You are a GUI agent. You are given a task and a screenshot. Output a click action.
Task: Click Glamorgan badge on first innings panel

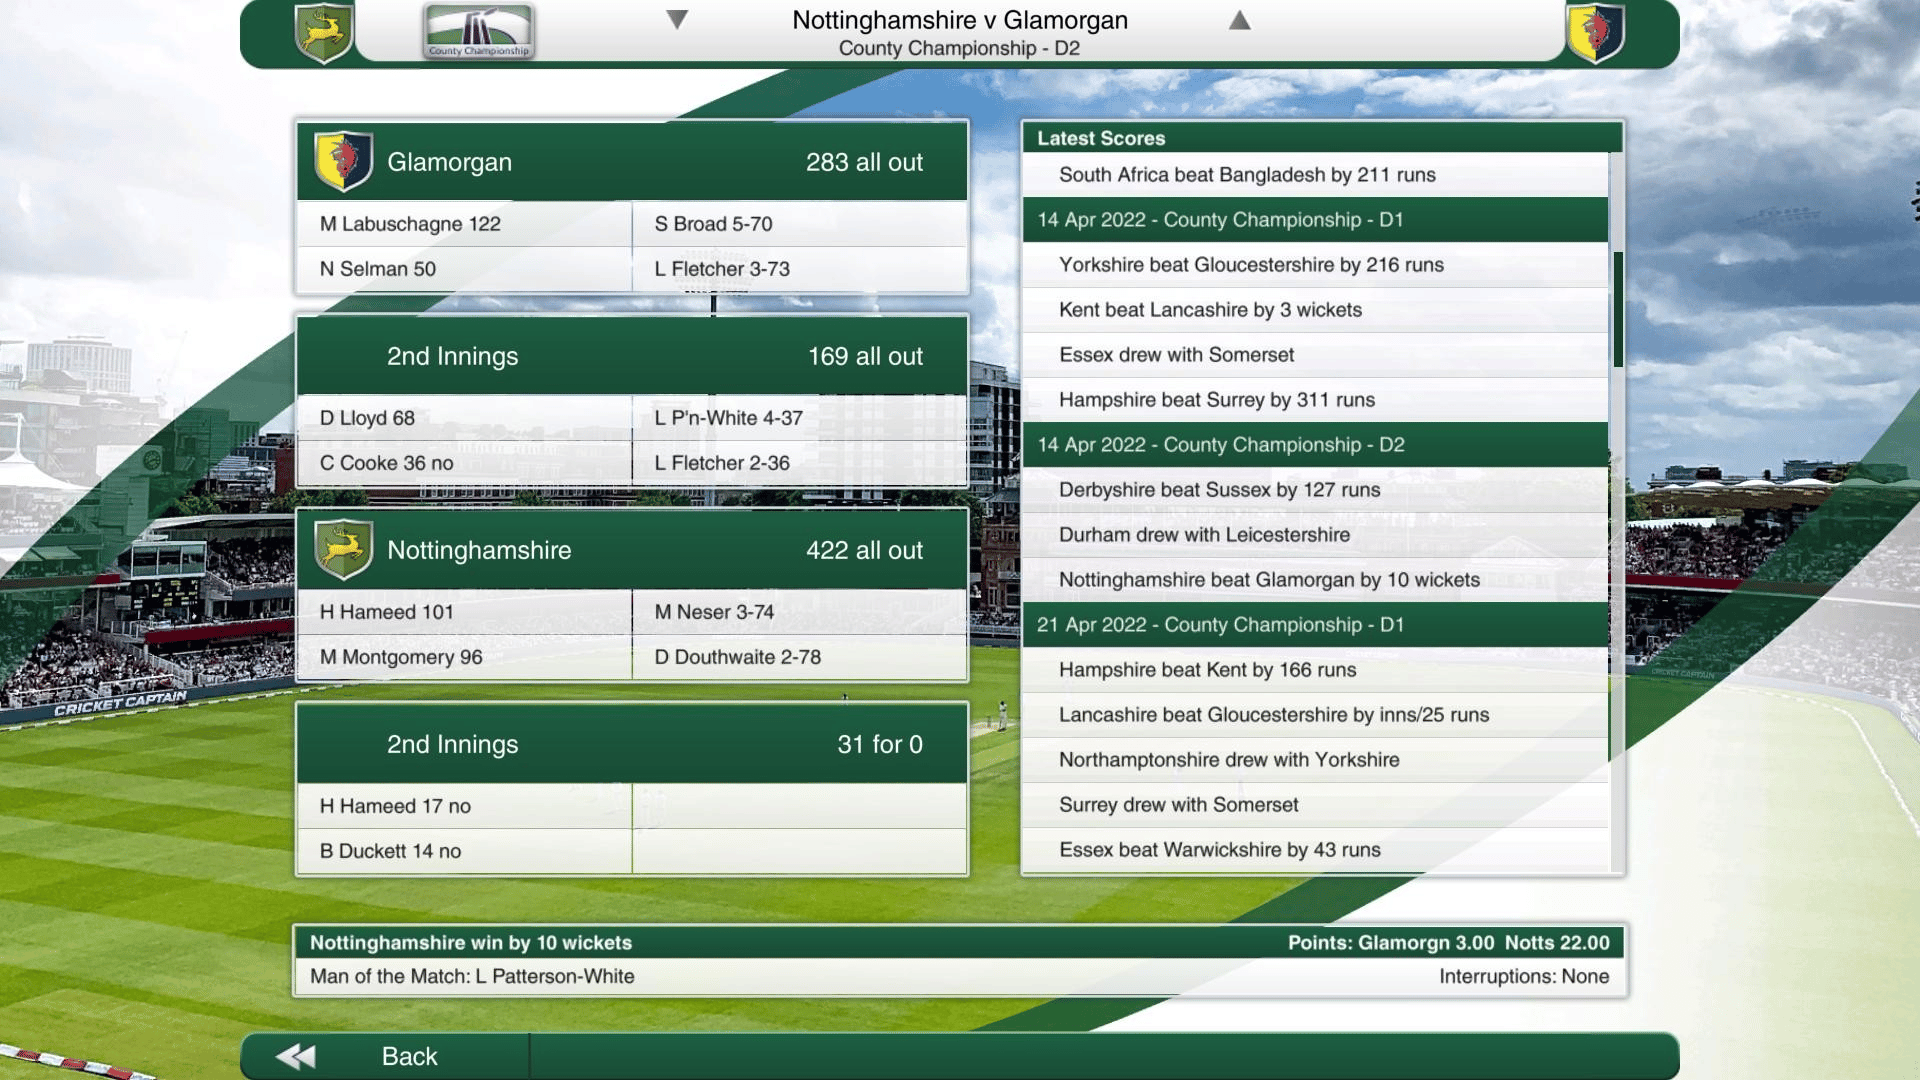coord(344,161)
